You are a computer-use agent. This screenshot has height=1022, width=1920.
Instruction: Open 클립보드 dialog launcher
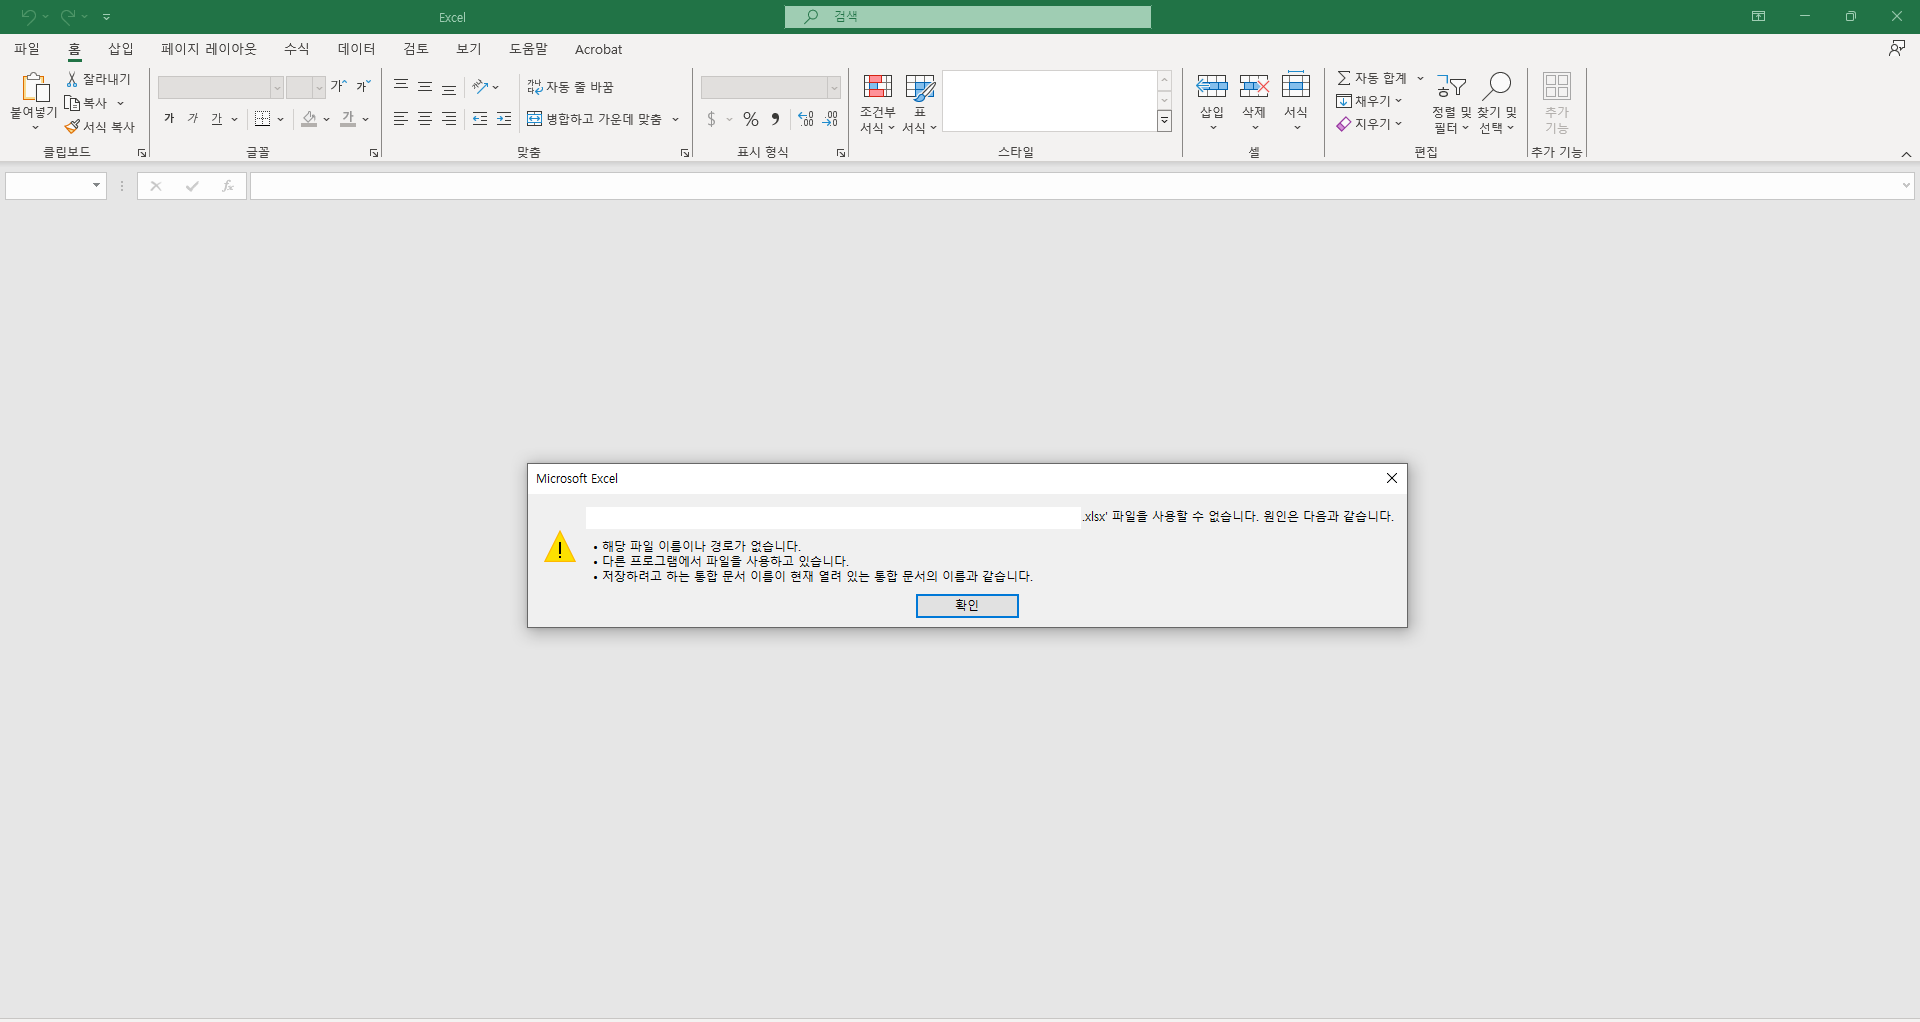(142, 153)
